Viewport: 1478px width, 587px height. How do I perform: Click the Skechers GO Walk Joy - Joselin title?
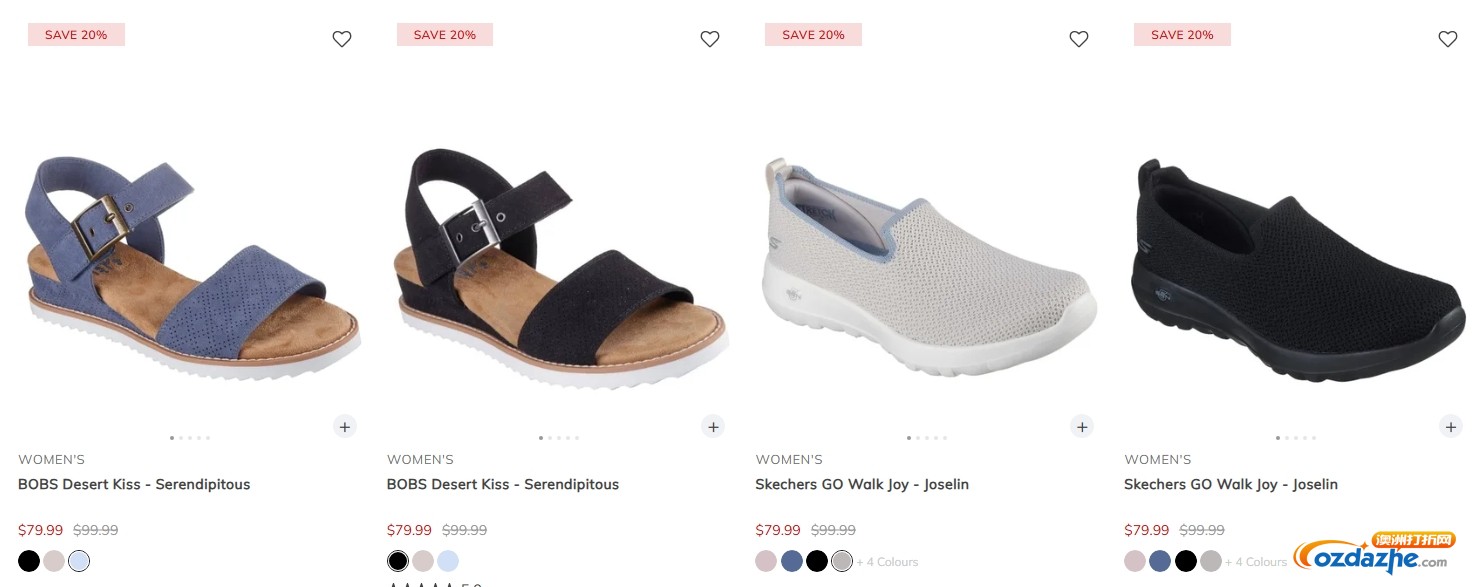coord(862,484)
